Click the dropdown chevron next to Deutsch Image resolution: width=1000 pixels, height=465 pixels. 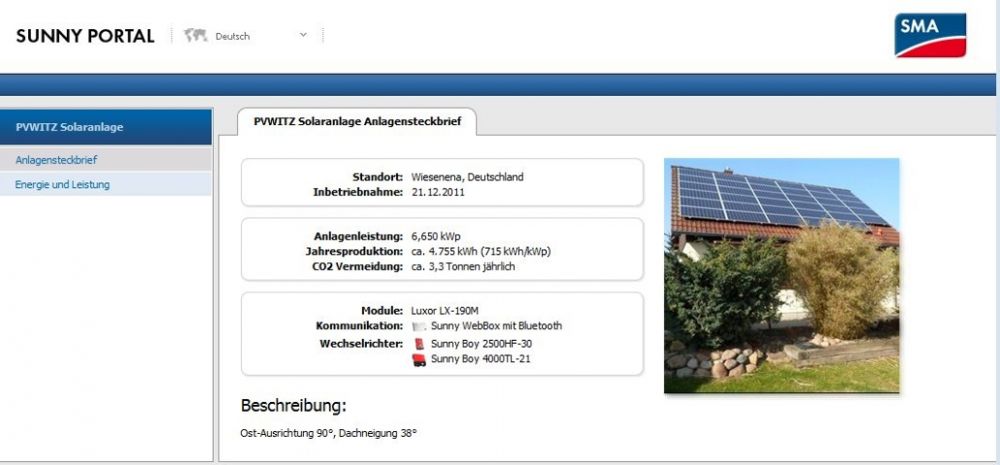click(303, 35)
